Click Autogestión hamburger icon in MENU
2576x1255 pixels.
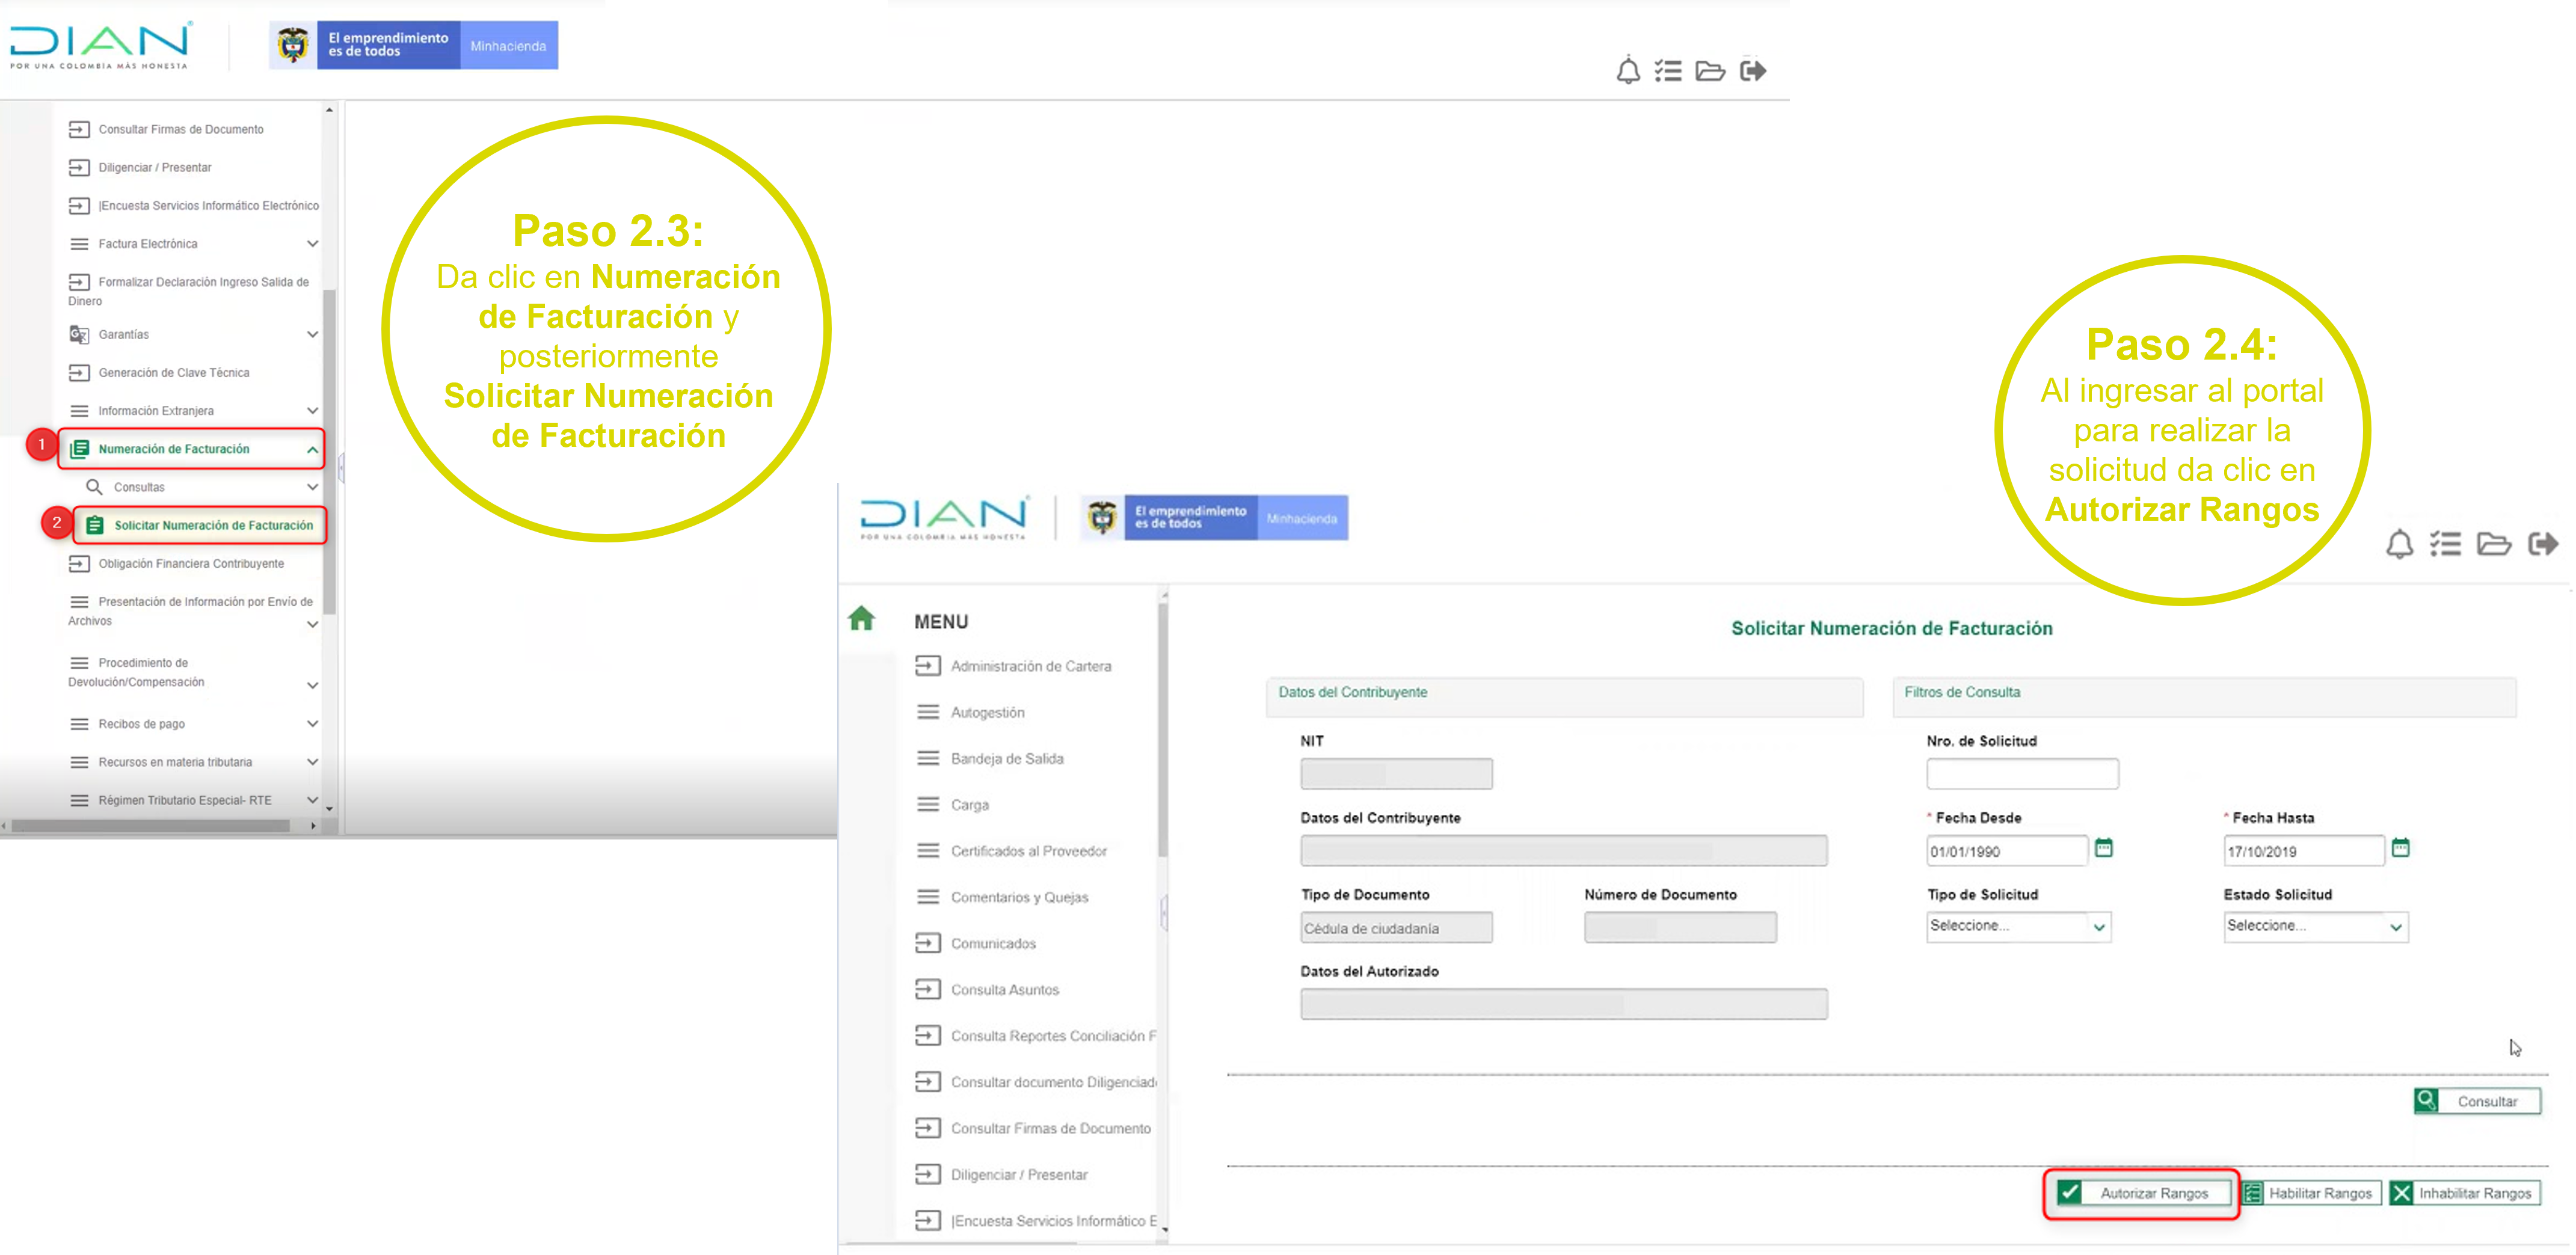928,712
